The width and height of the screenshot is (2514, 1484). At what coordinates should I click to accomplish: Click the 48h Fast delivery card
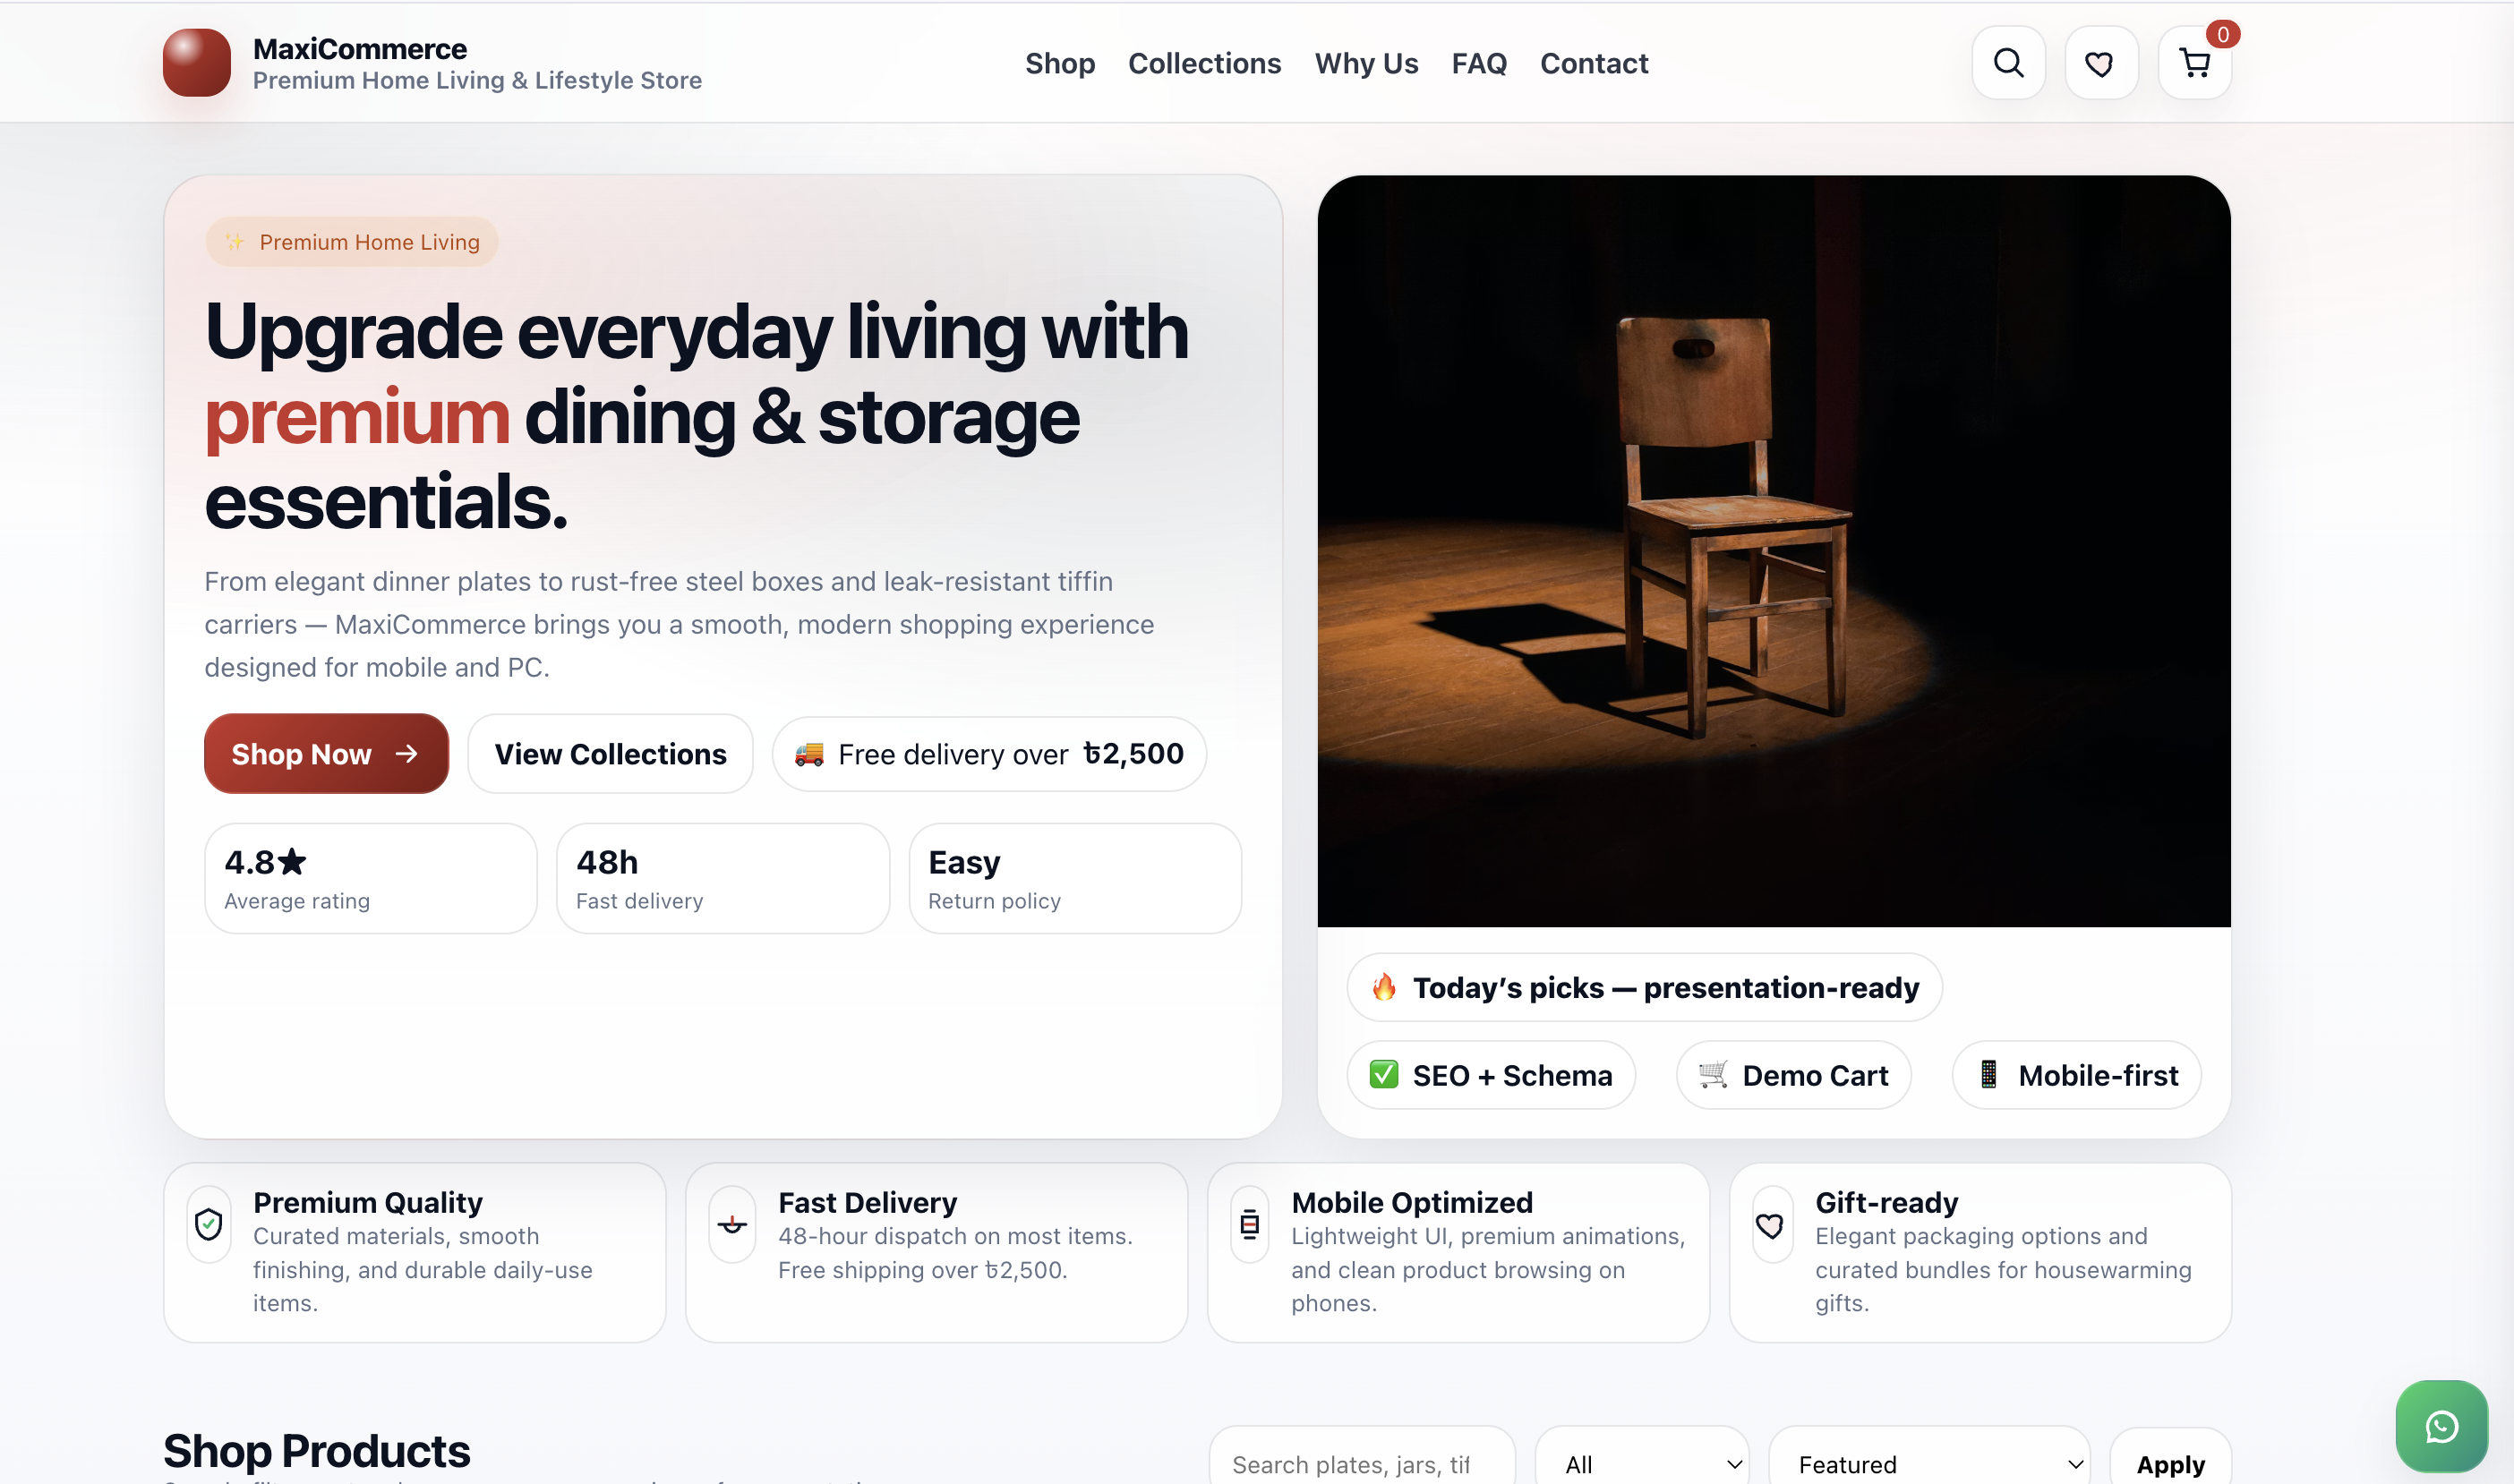click(723, 878)
